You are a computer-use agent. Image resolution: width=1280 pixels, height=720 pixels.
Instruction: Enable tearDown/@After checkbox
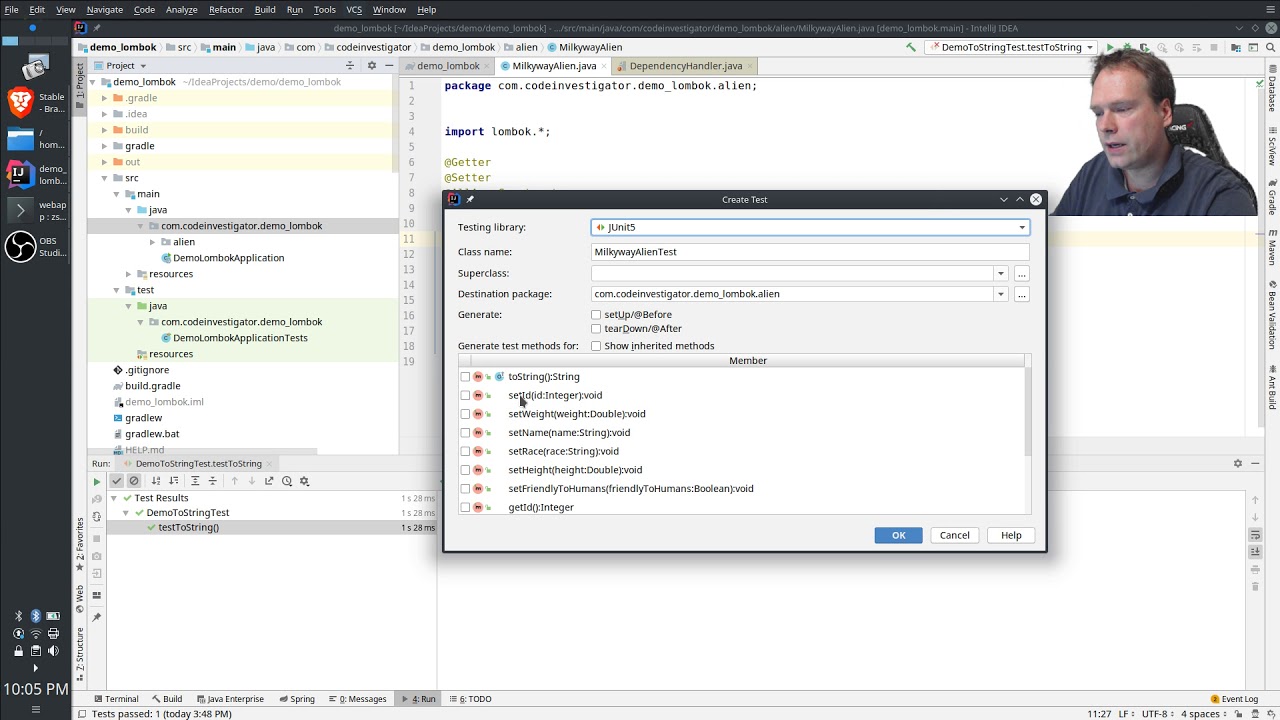(596, 329)
